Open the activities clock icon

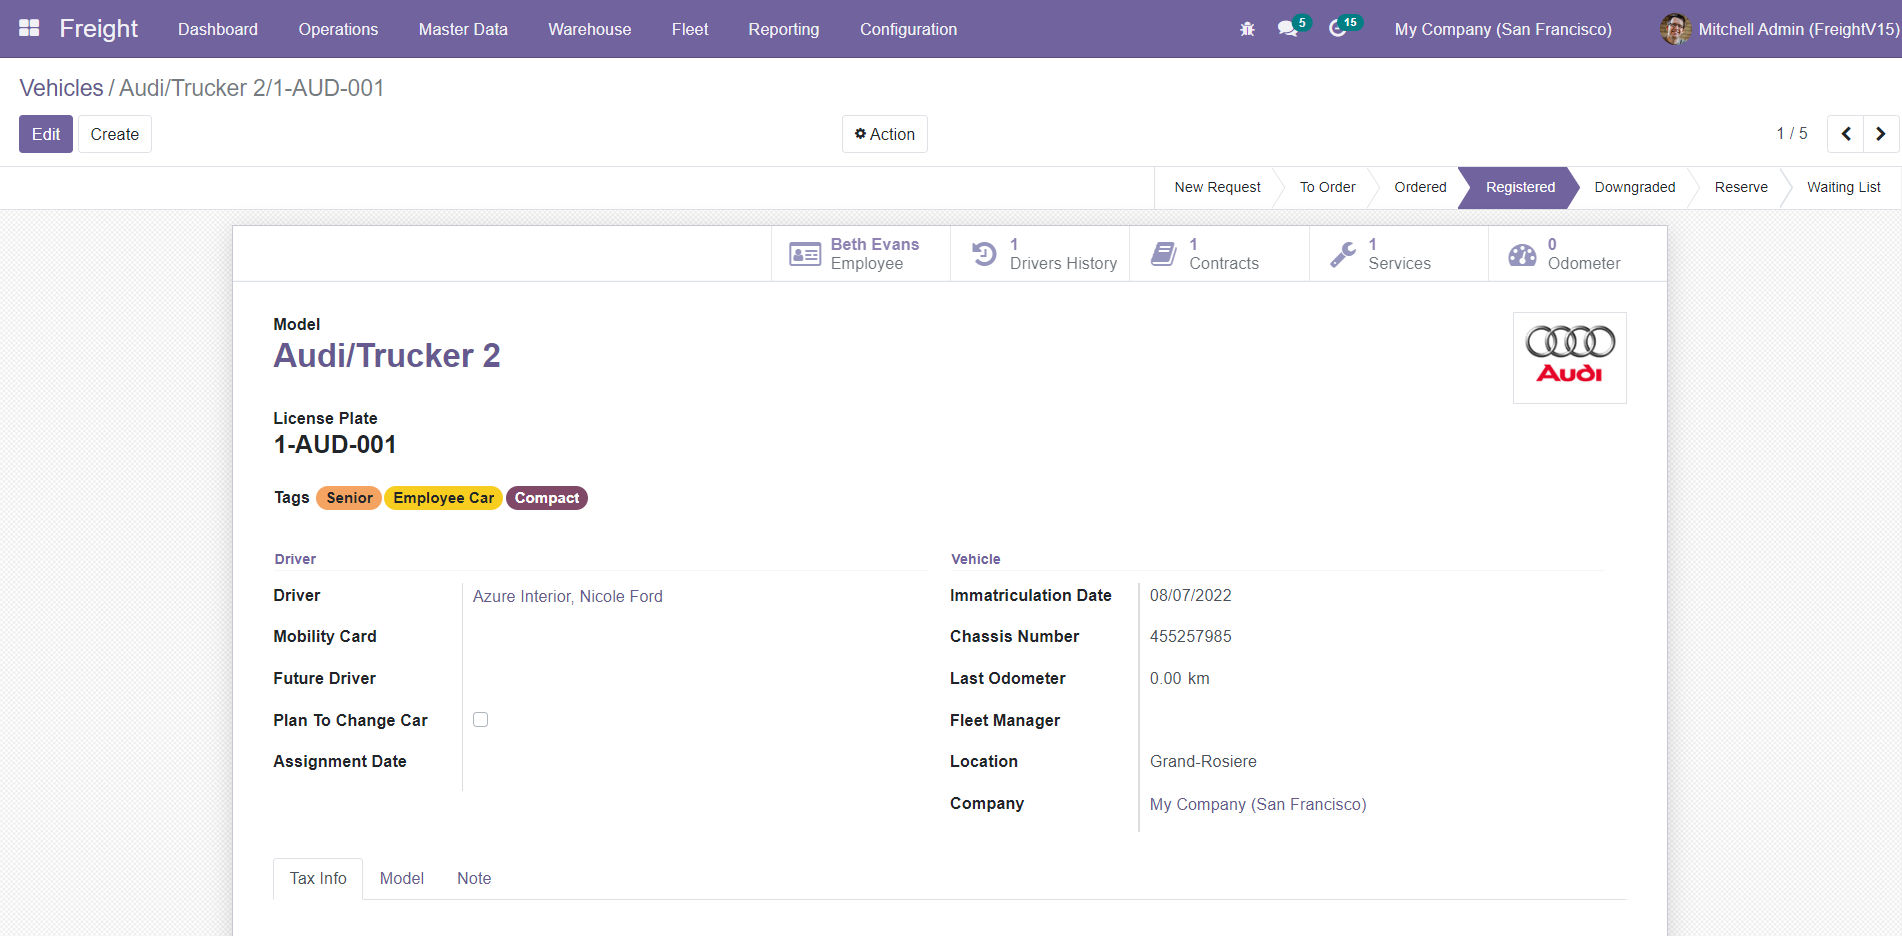(x=1337, y=29)
